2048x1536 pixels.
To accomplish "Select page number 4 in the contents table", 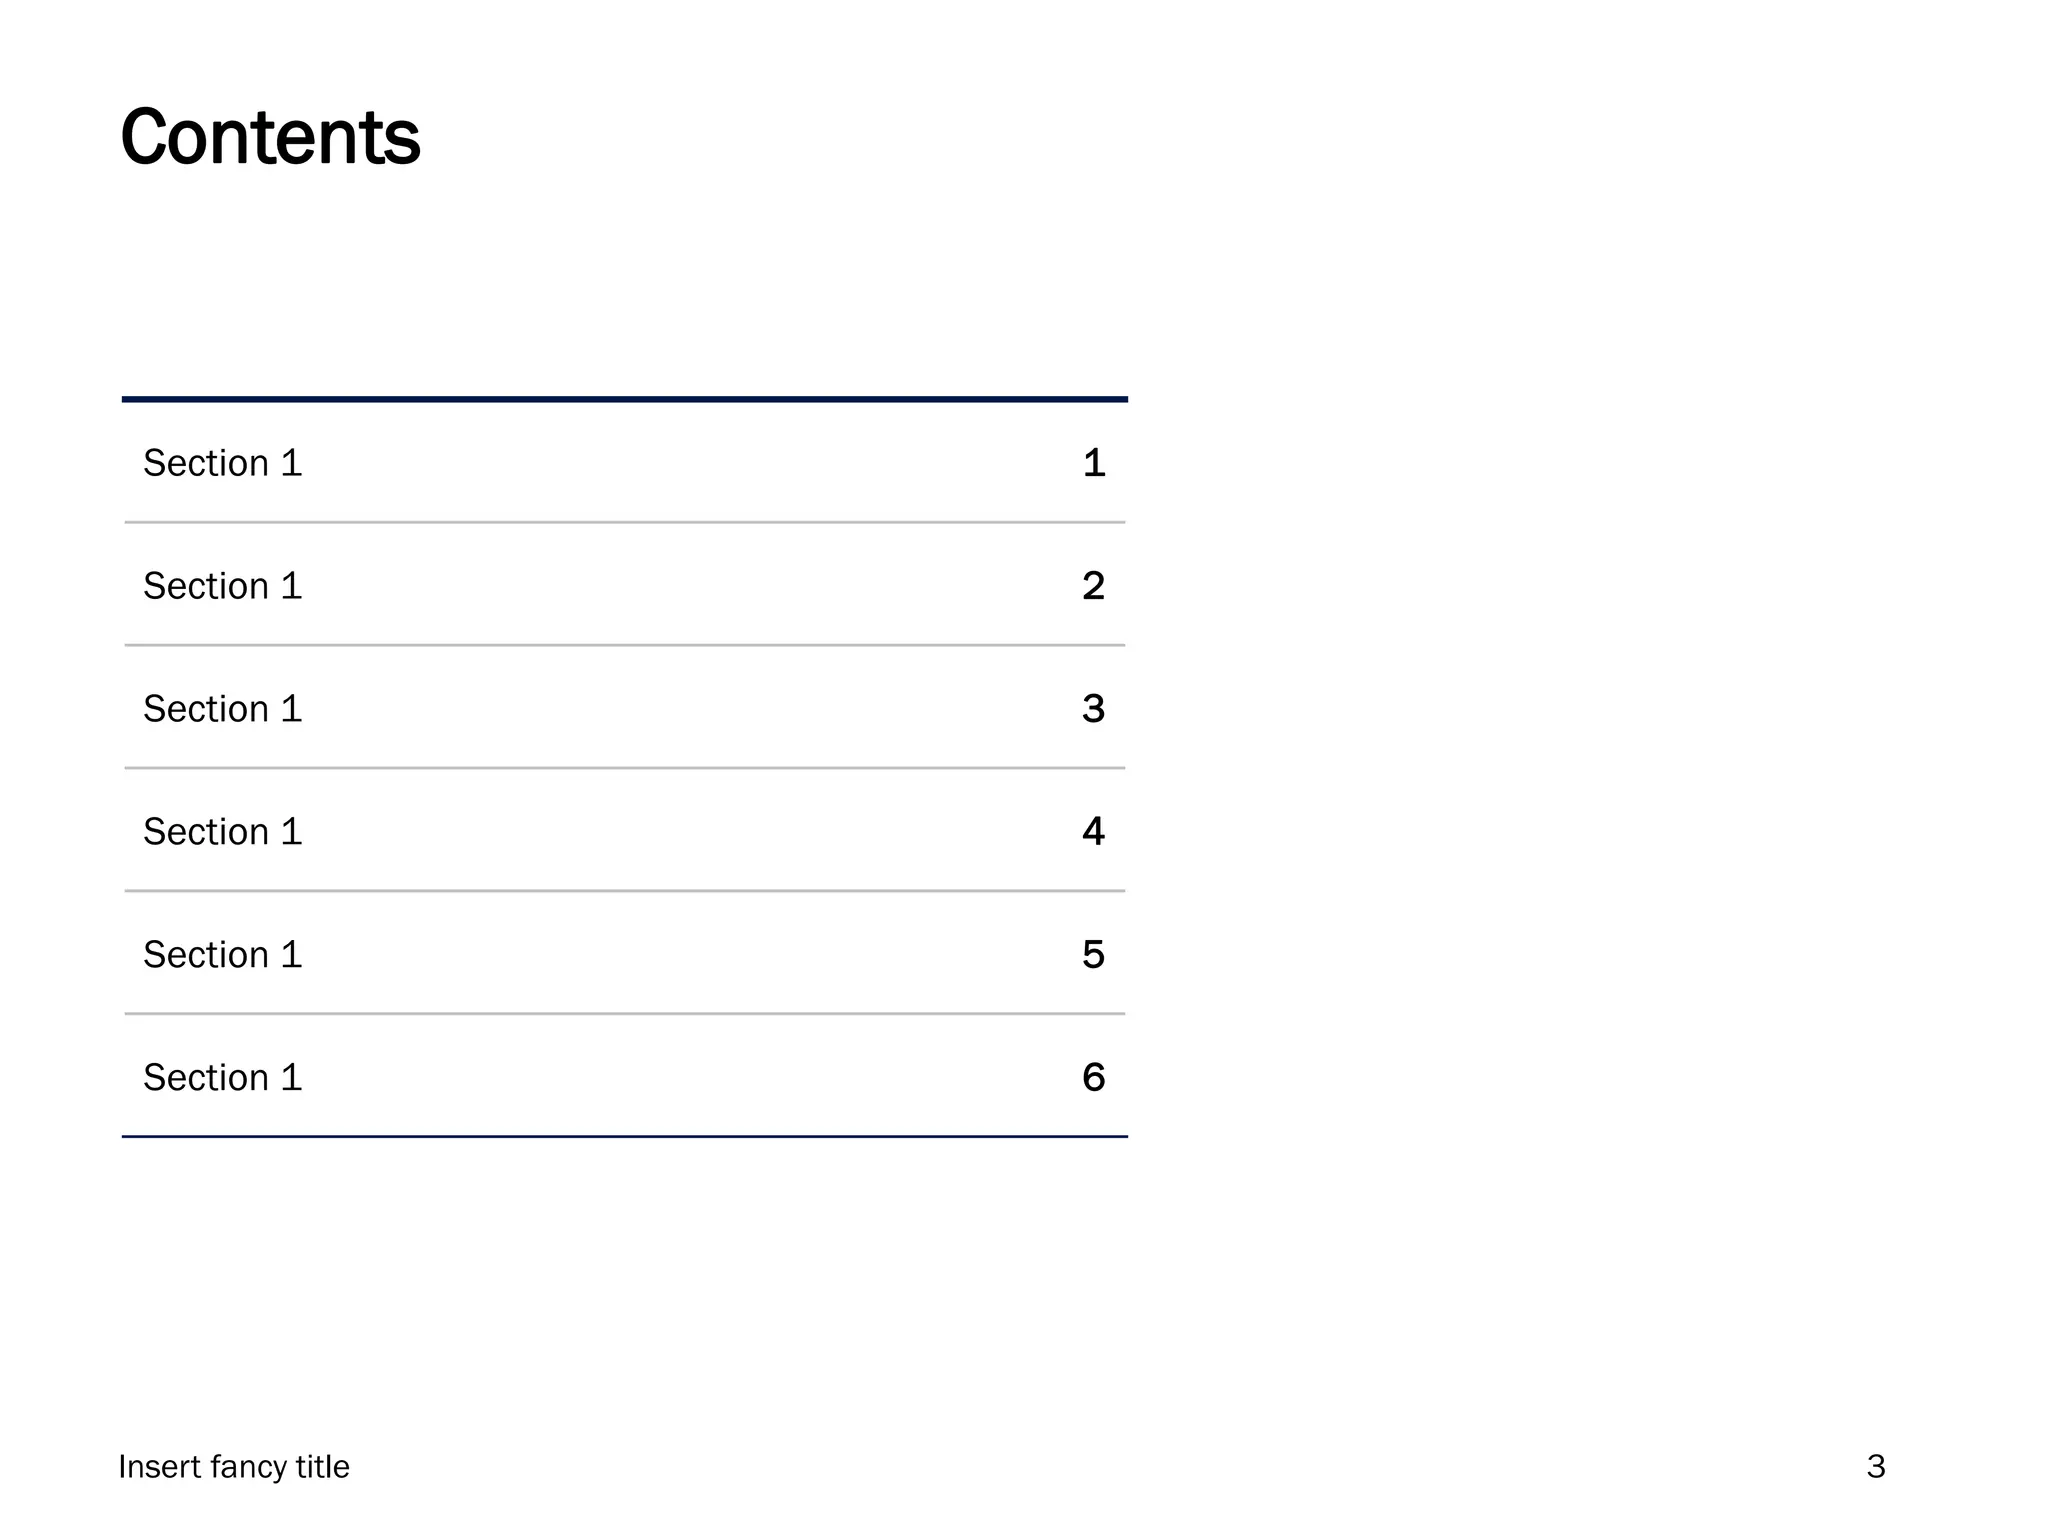I will point(1093,832).
